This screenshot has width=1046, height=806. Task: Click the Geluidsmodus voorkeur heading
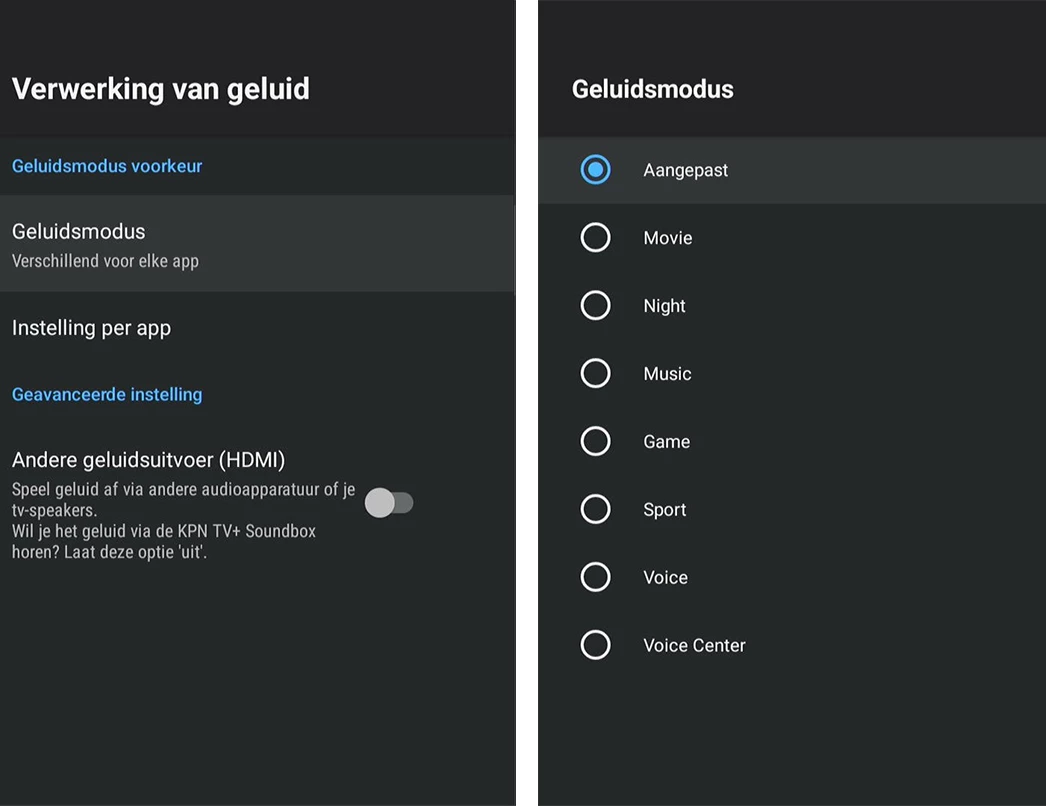pos(107,166)
